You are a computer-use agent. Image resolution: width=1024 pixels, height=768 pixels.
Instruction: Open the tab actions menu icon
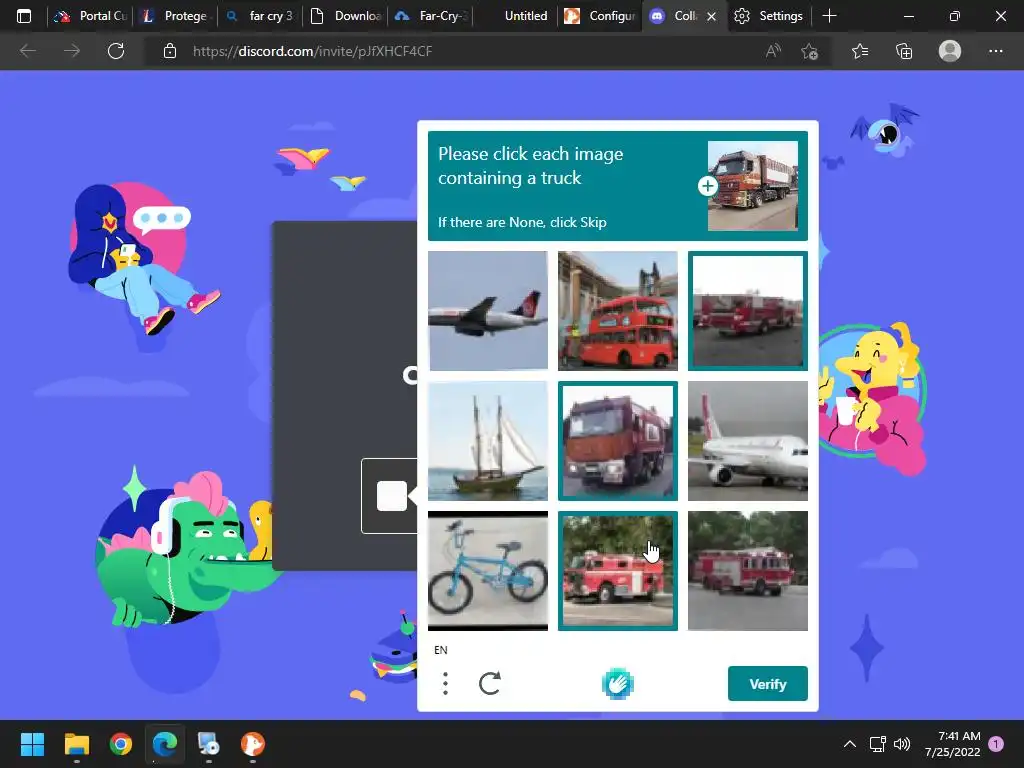click(24, 16)
